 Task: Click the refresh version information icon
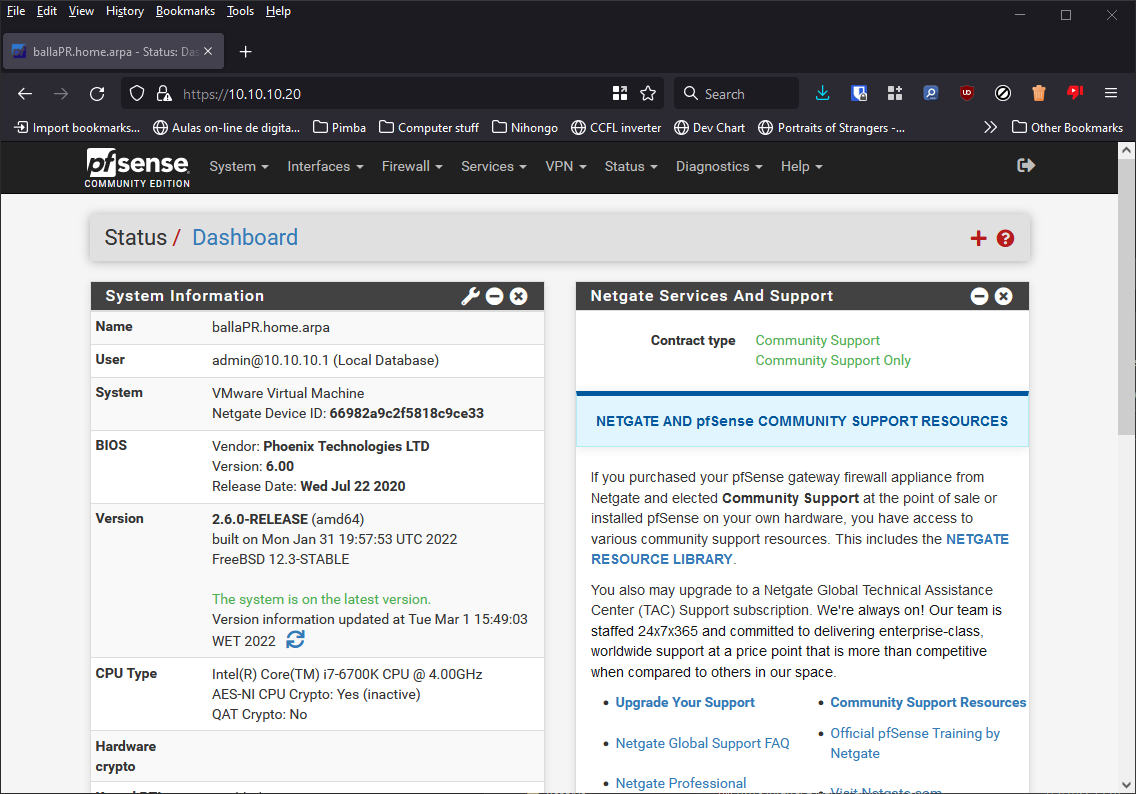(295, 640)
